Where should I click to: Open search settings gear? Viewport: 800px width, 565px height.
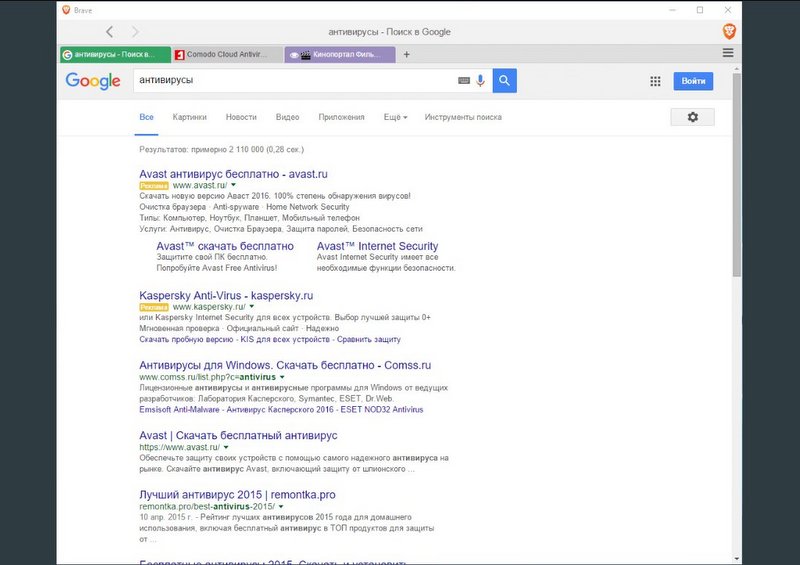(x=692, y=117)
